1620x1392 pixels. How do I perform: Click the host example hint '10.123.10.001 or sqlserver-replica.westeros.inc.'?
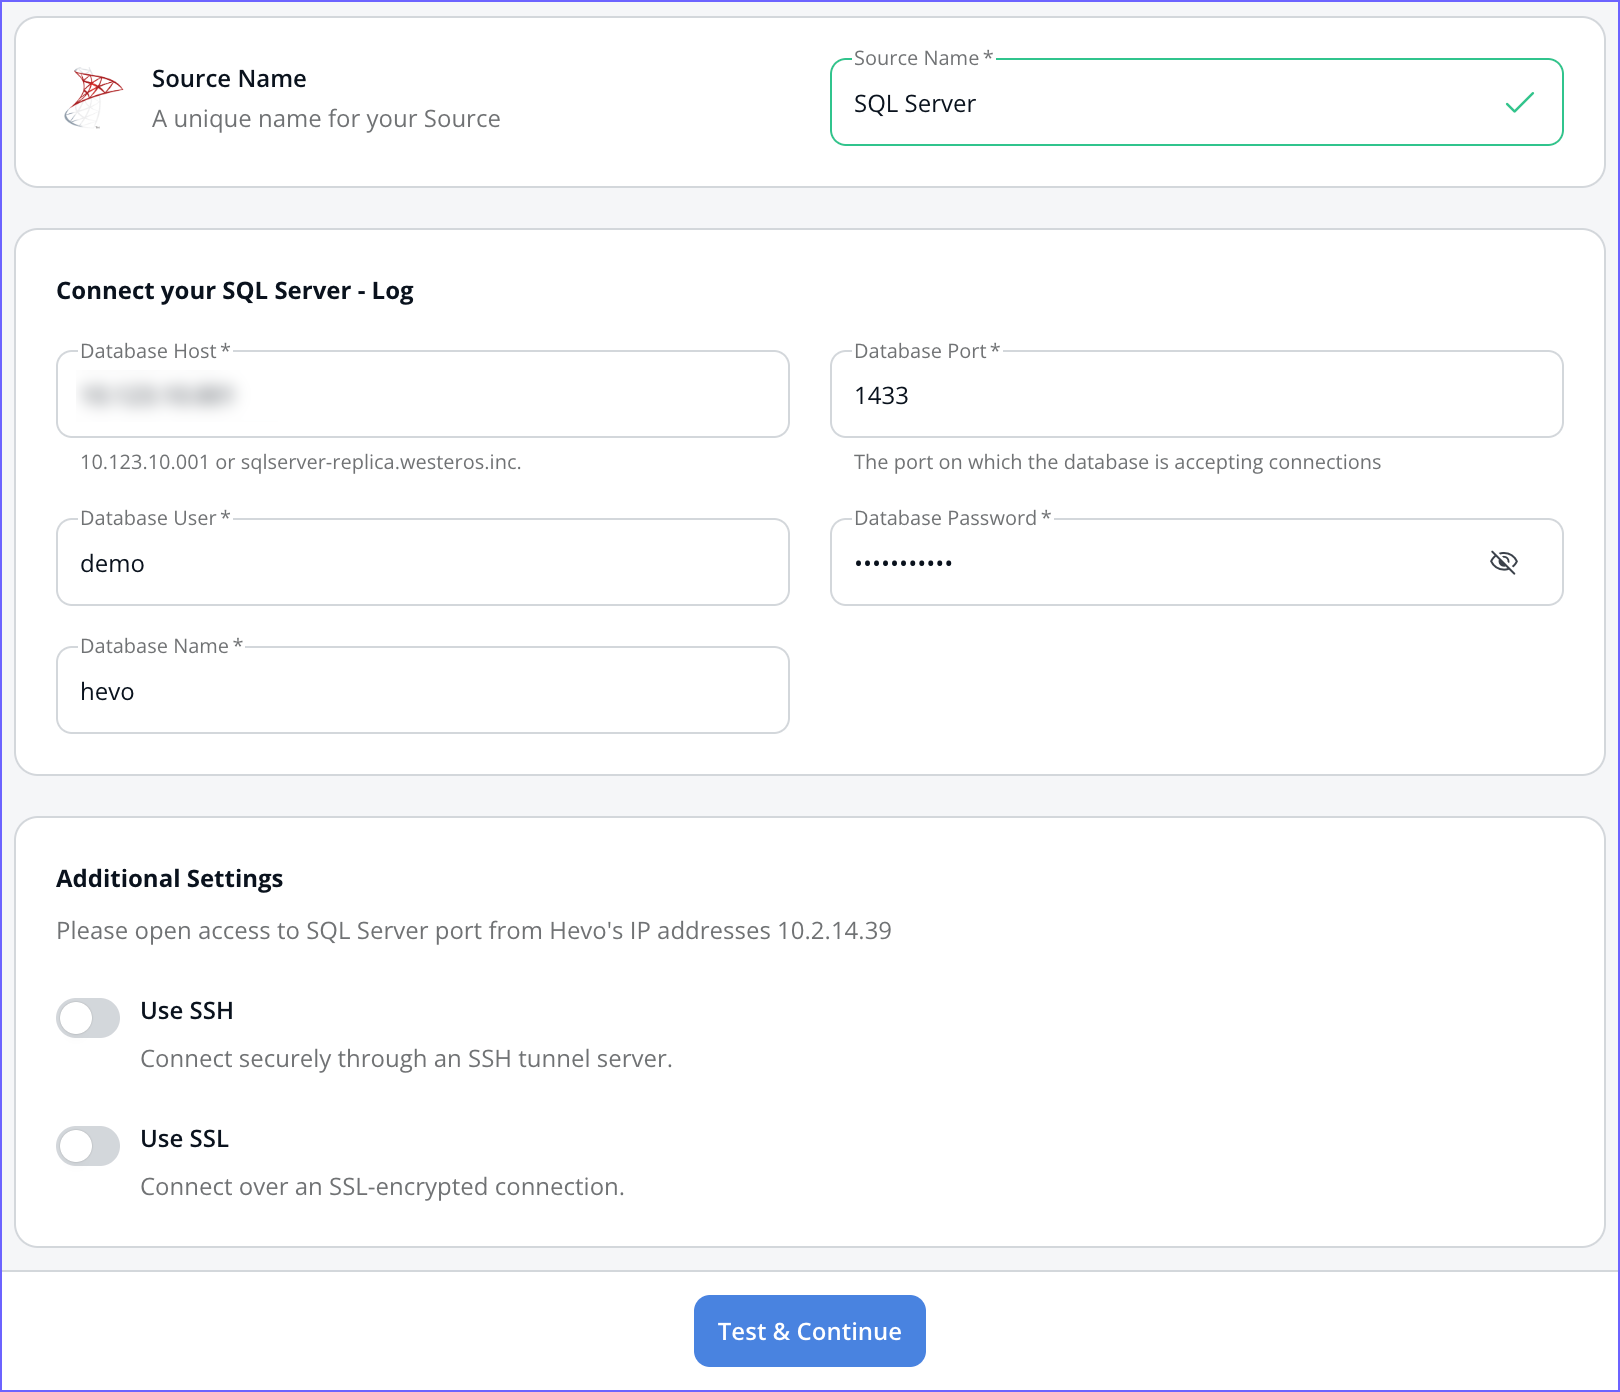301,462
